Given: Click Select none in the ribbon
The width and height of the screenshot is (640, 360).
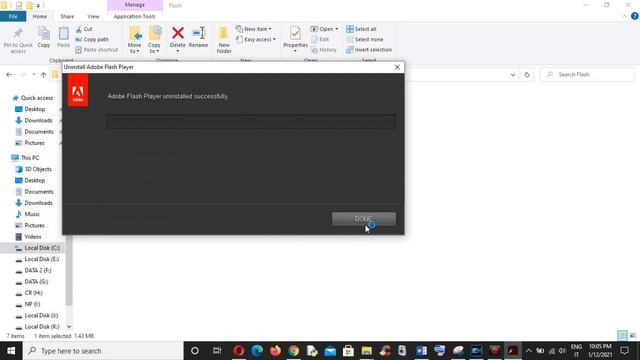Looking at the screenshot, I should (364, 39).
